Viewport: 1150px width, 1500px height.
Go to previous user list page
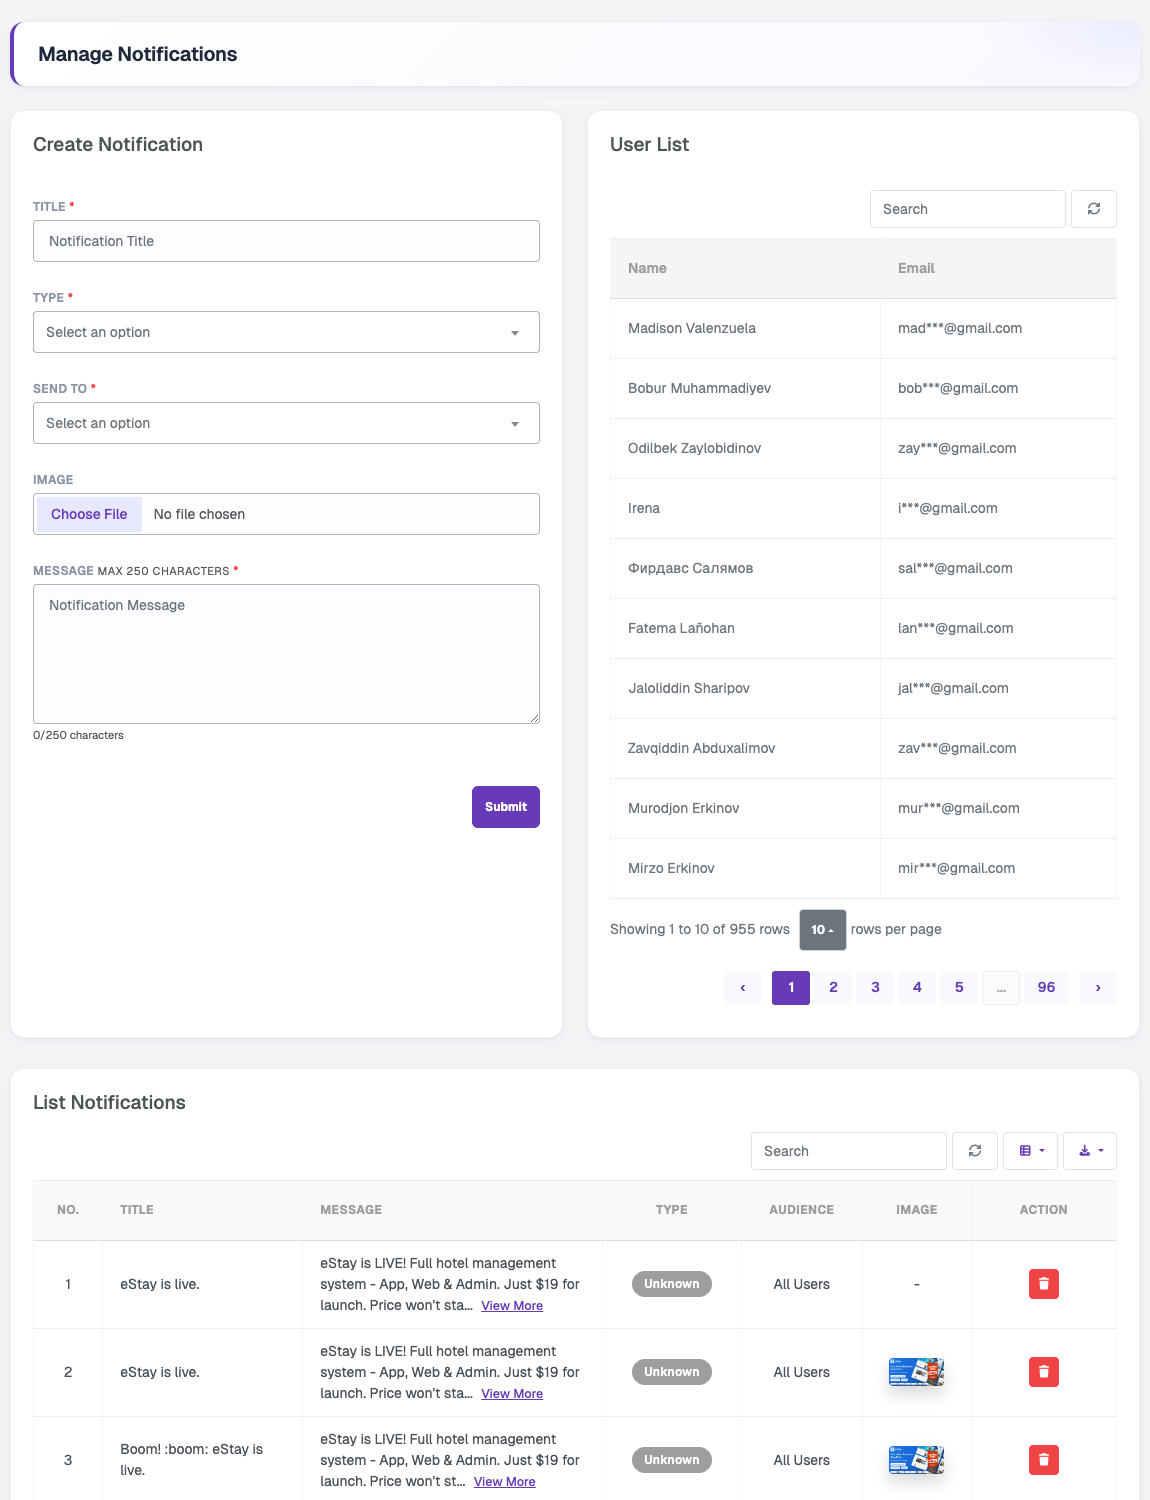[743, 987]
